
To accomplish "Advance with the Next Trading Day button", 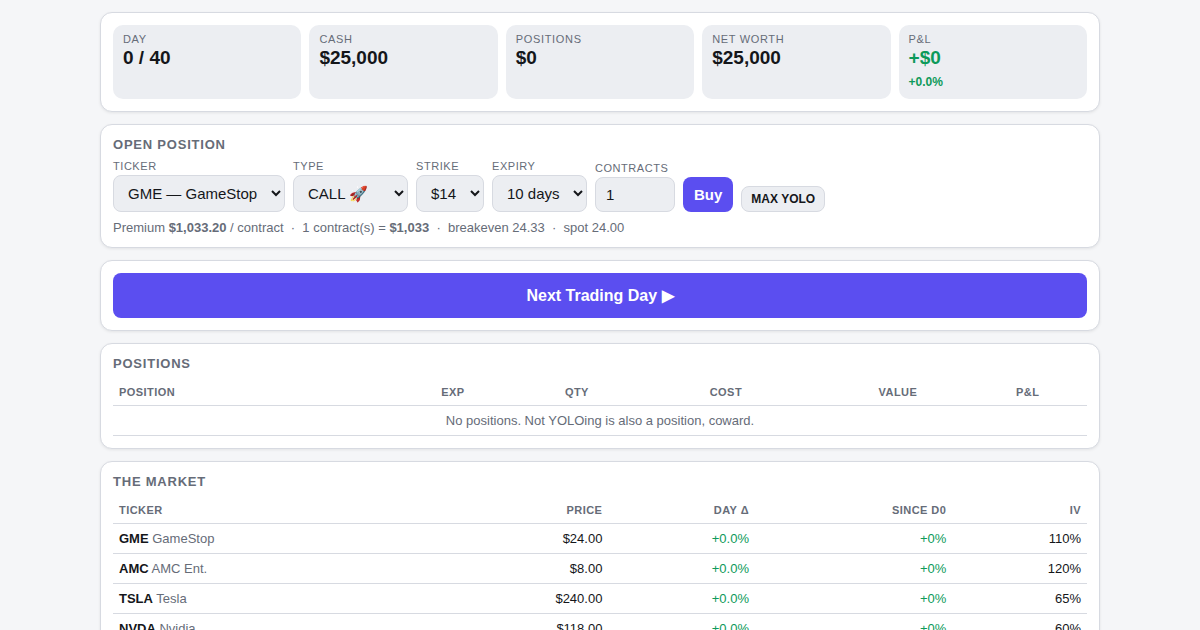I will (x=600, y=296).
